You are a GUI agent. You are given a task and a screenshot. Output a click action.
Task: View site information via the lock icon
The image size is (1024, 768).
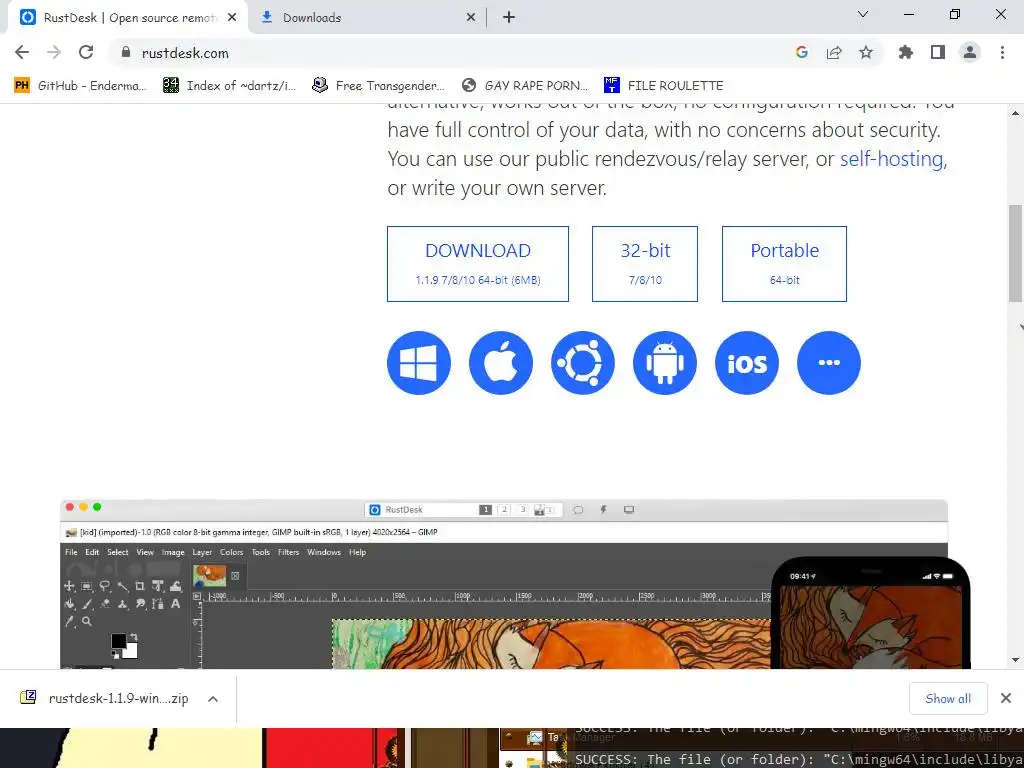point(126,53)
